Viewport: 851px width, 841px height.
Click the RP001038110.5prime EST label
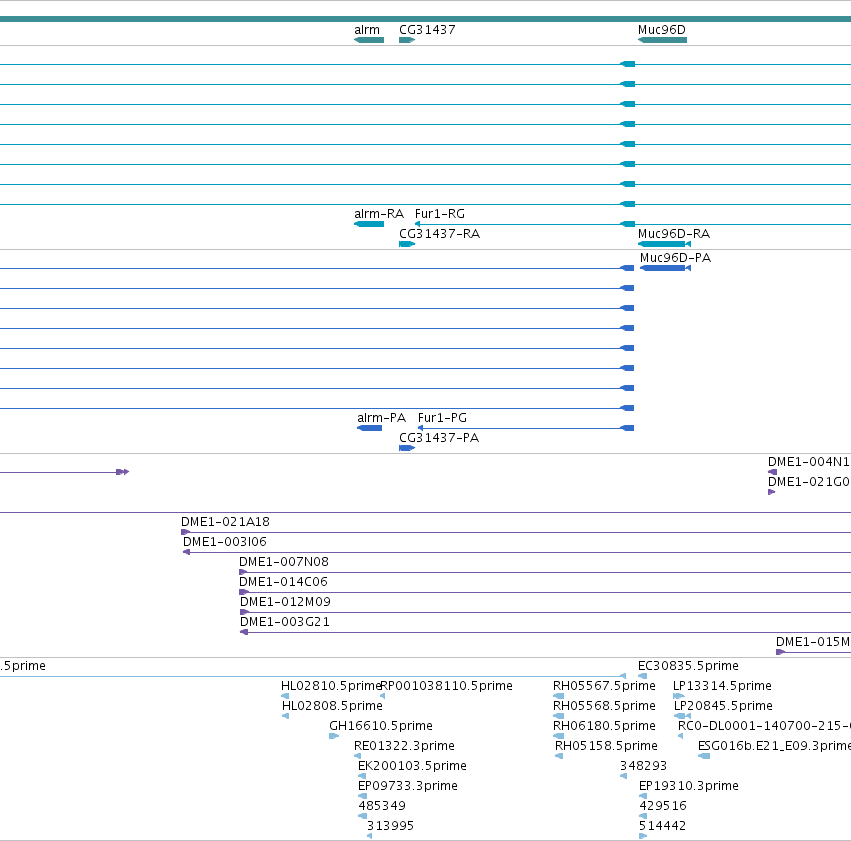coord(447,686)
